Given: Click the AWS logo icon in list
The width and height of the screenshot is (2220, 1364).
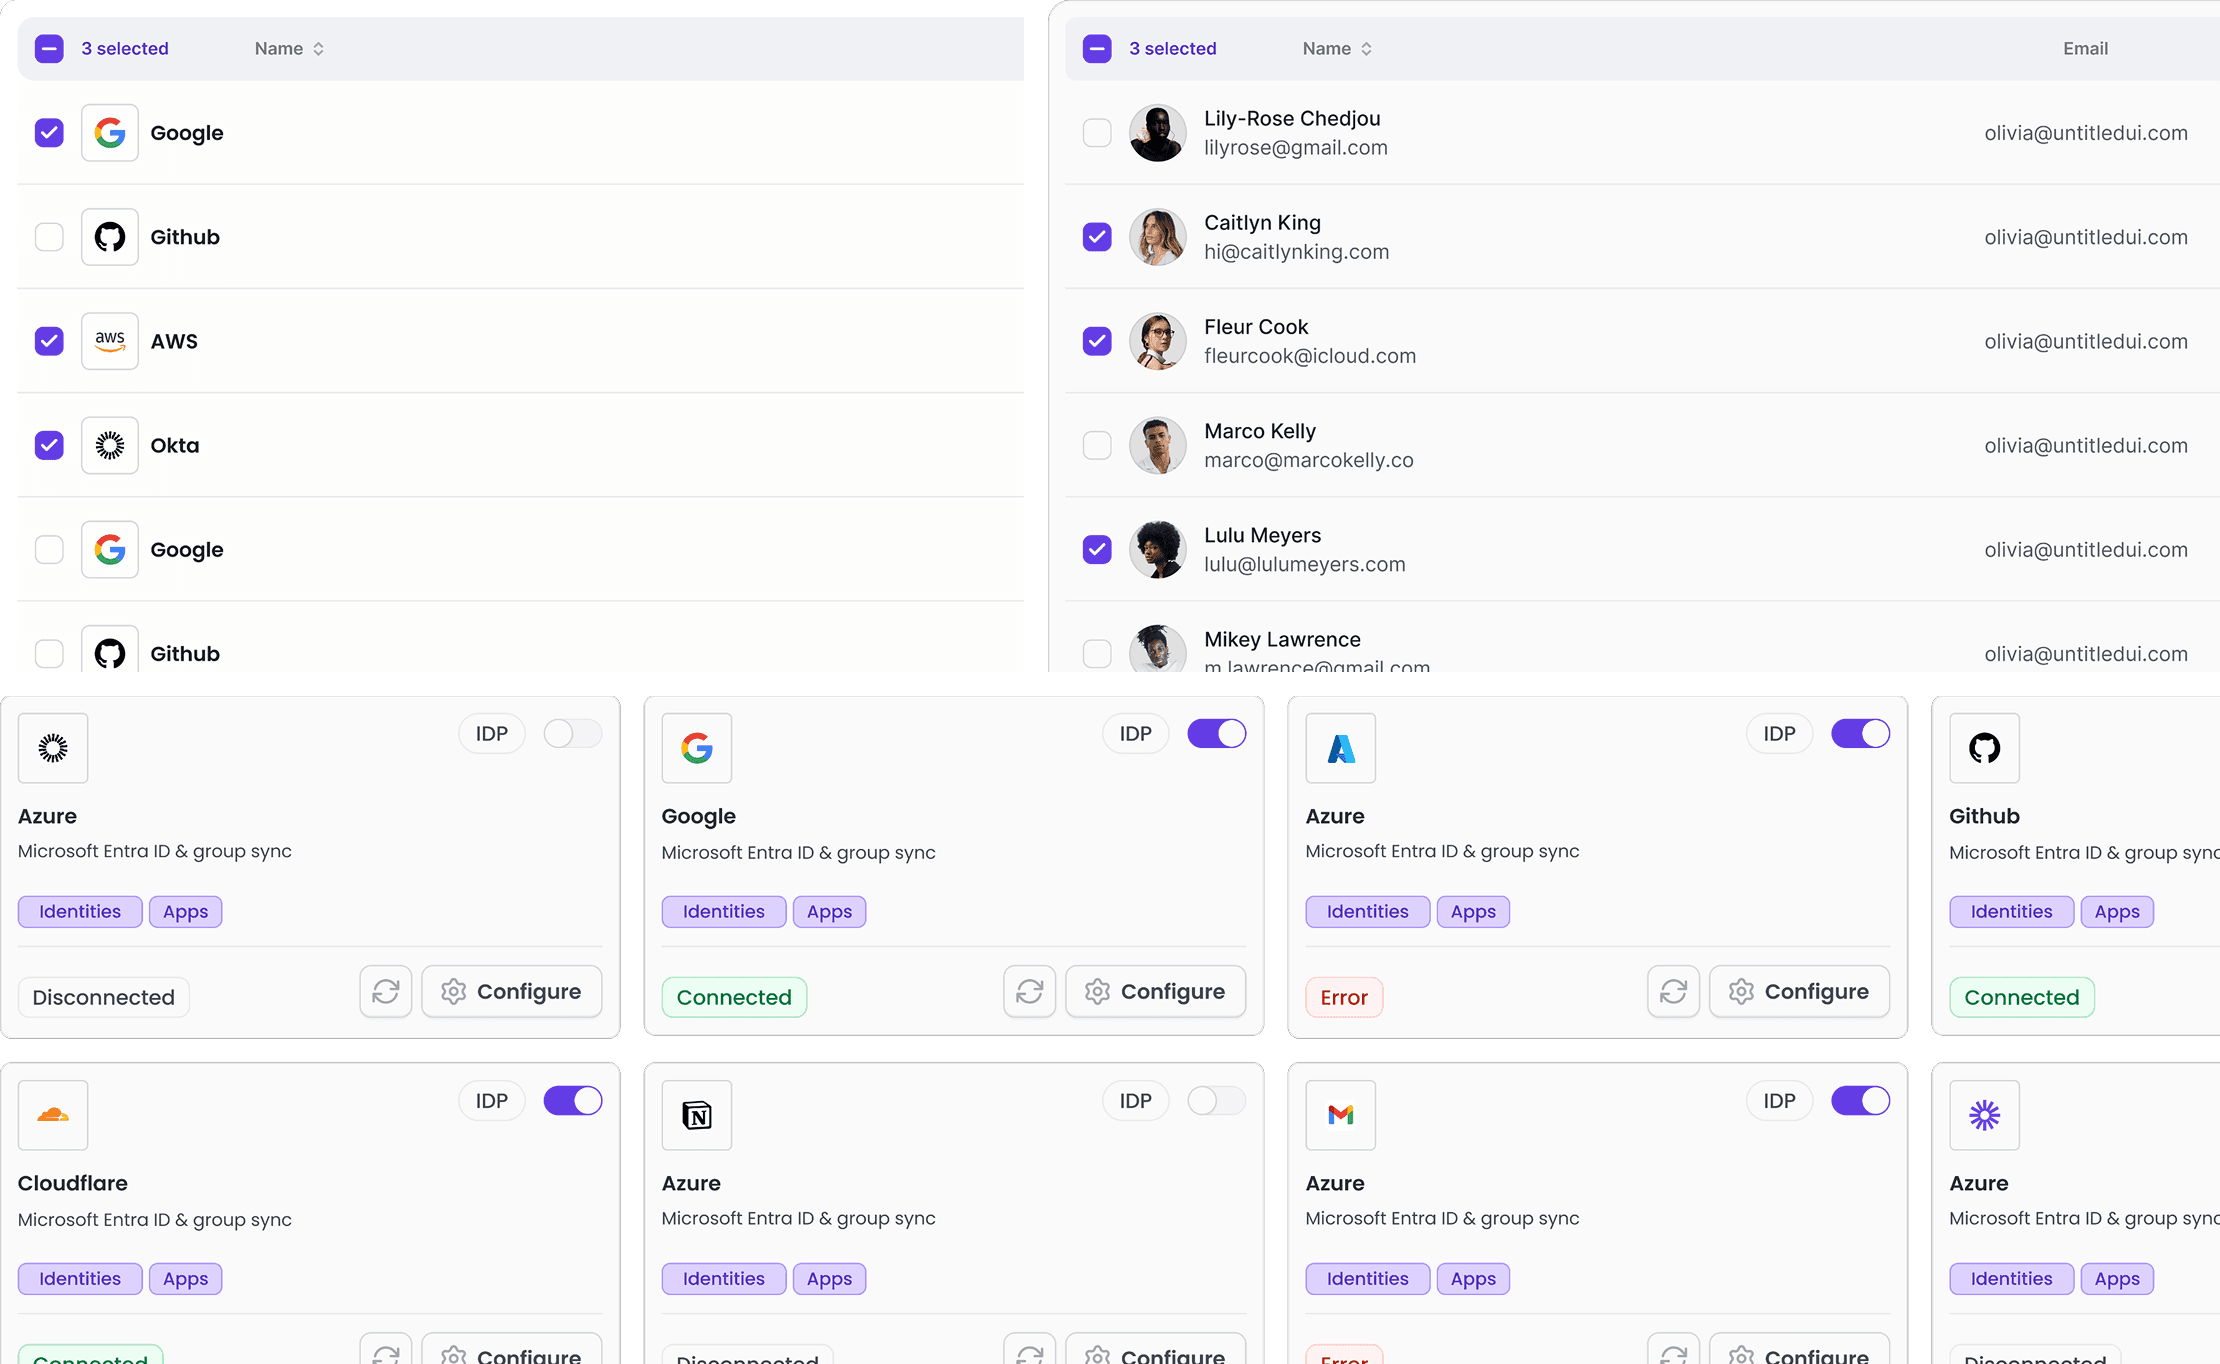Looking at the screenshot, I should coord(110,341).
